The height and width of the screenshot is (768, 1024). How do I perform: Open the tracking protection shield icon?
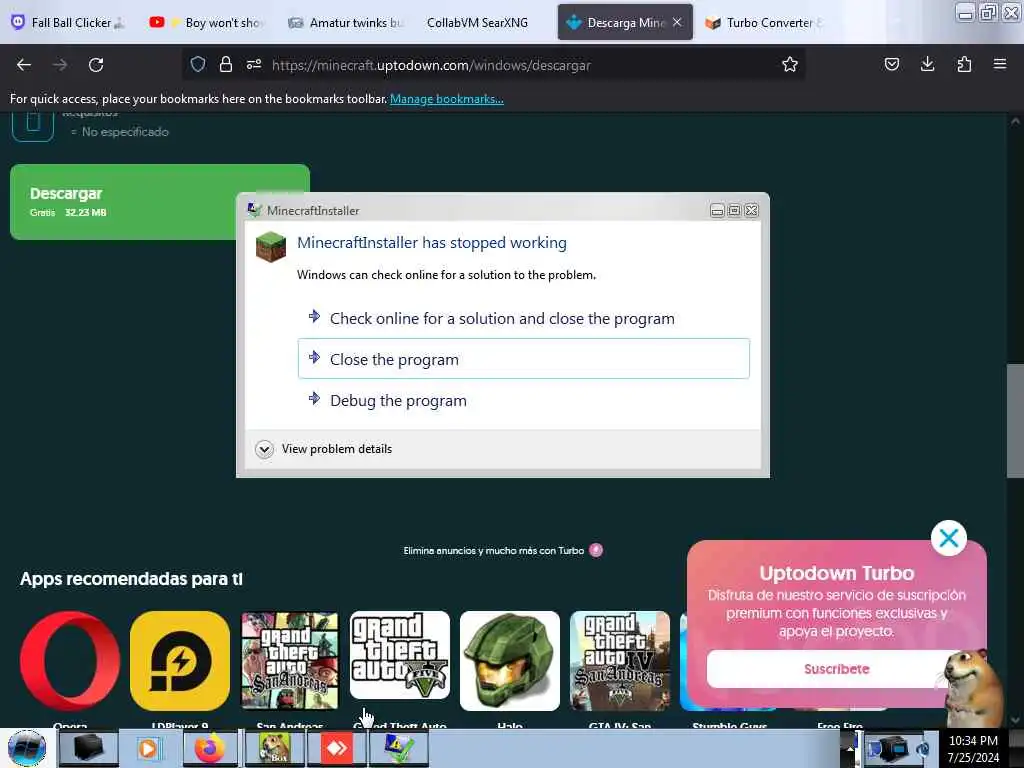click(198, 65)
